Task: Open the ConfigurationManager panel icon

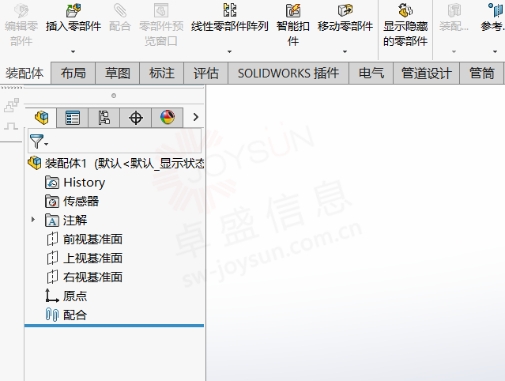Action: pos(104,118)
